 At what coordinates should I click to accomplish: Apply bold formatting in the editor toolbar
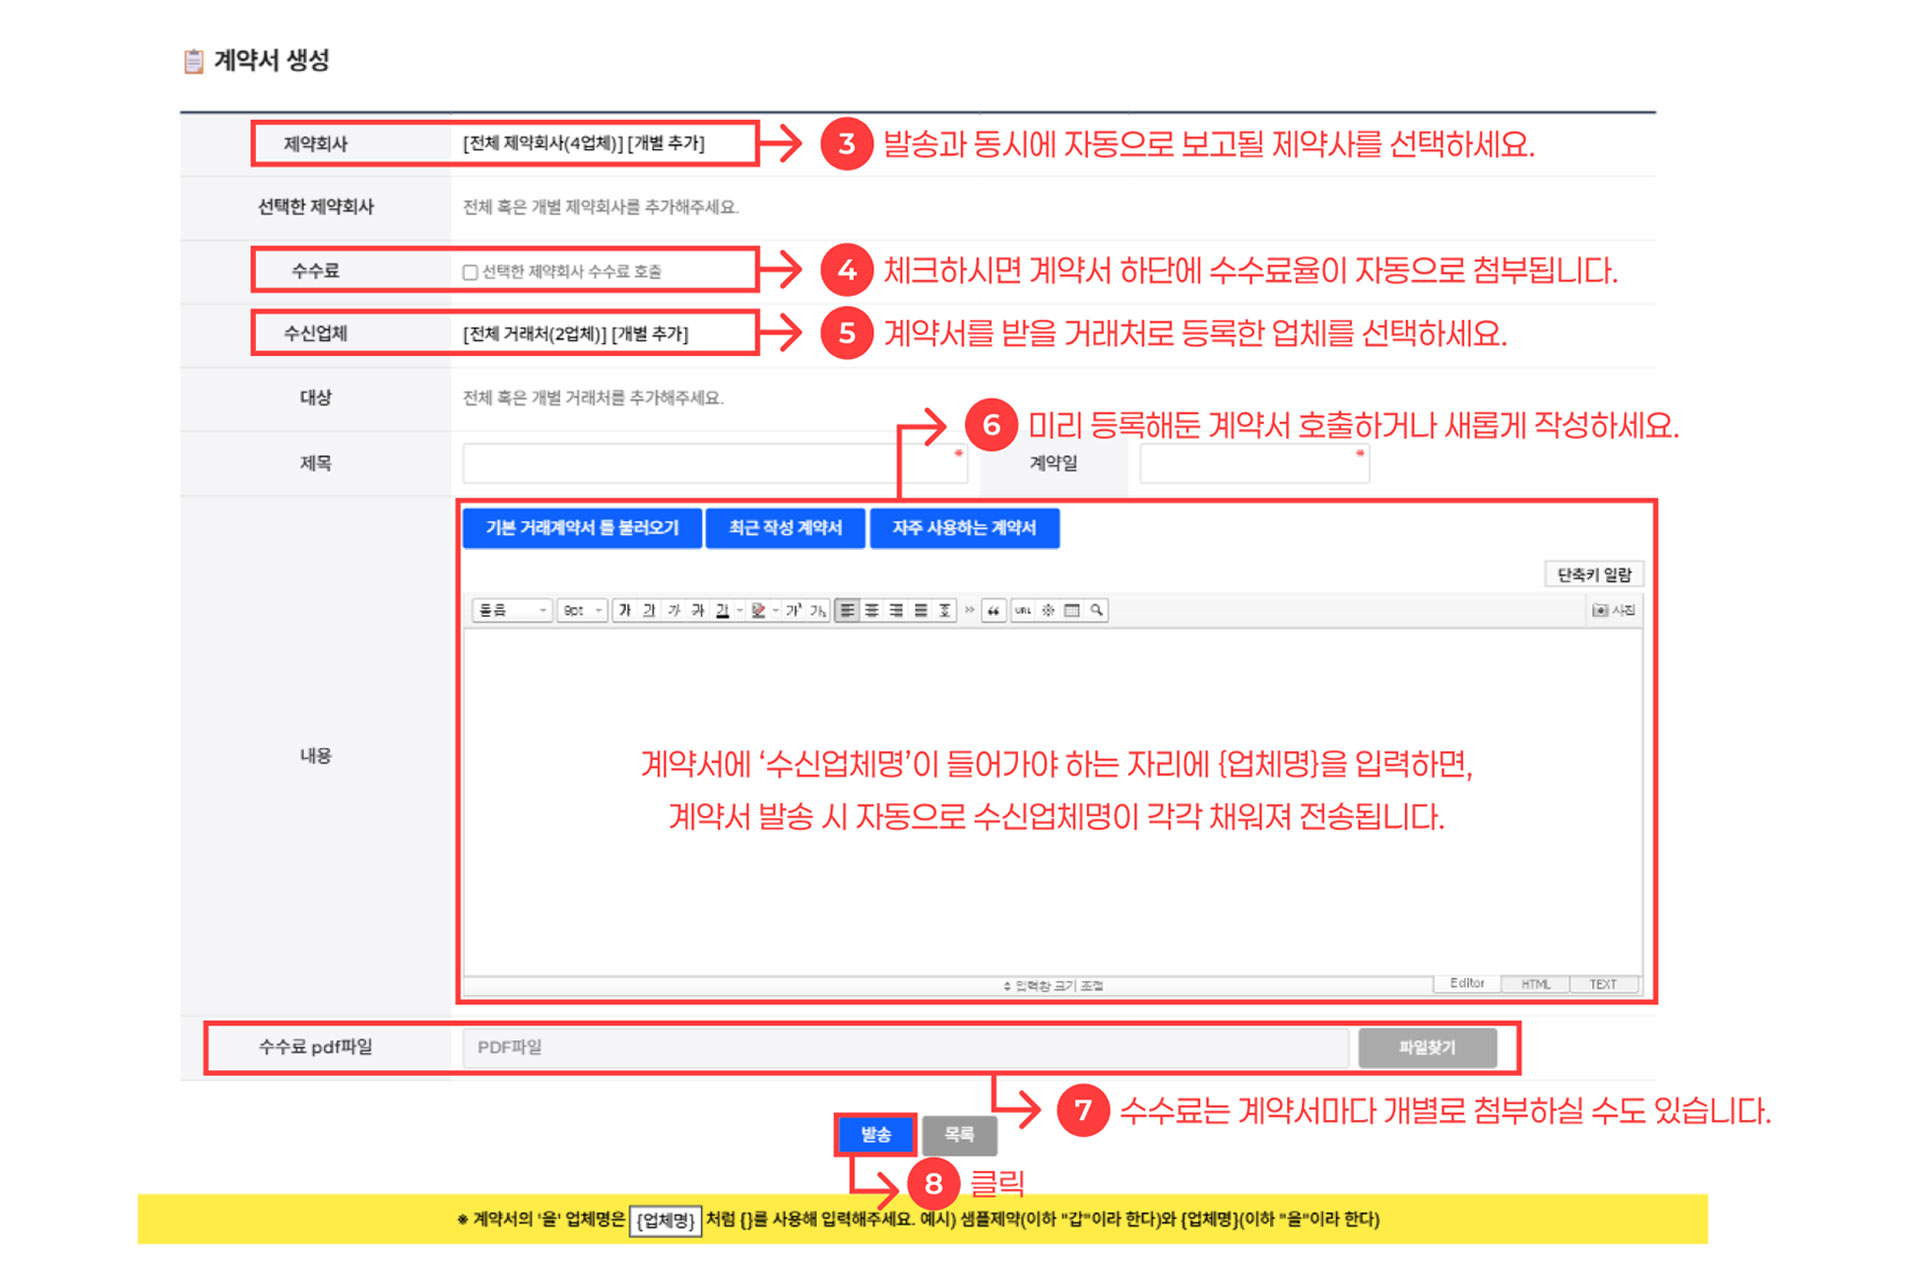point(625,610)
